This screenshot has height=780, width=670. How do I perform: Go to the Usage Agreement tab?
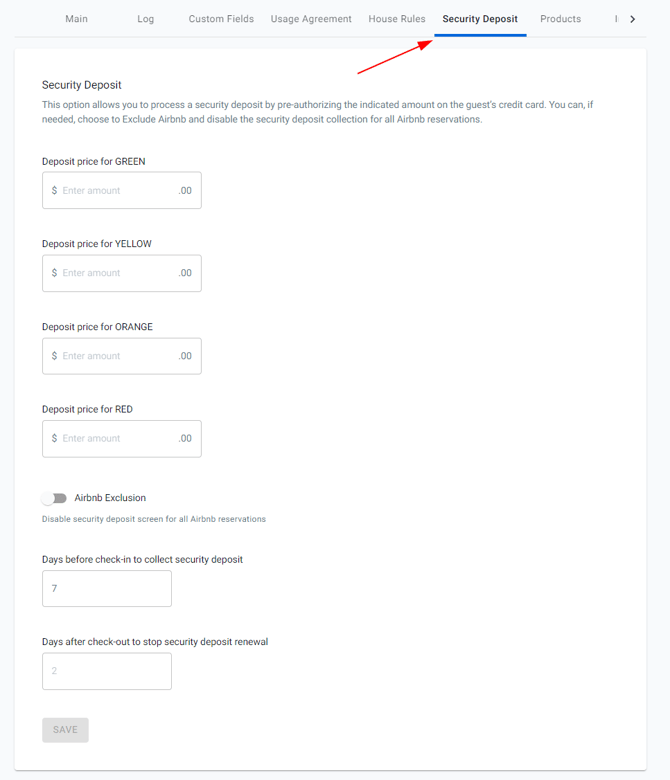(x=311, y=19)
